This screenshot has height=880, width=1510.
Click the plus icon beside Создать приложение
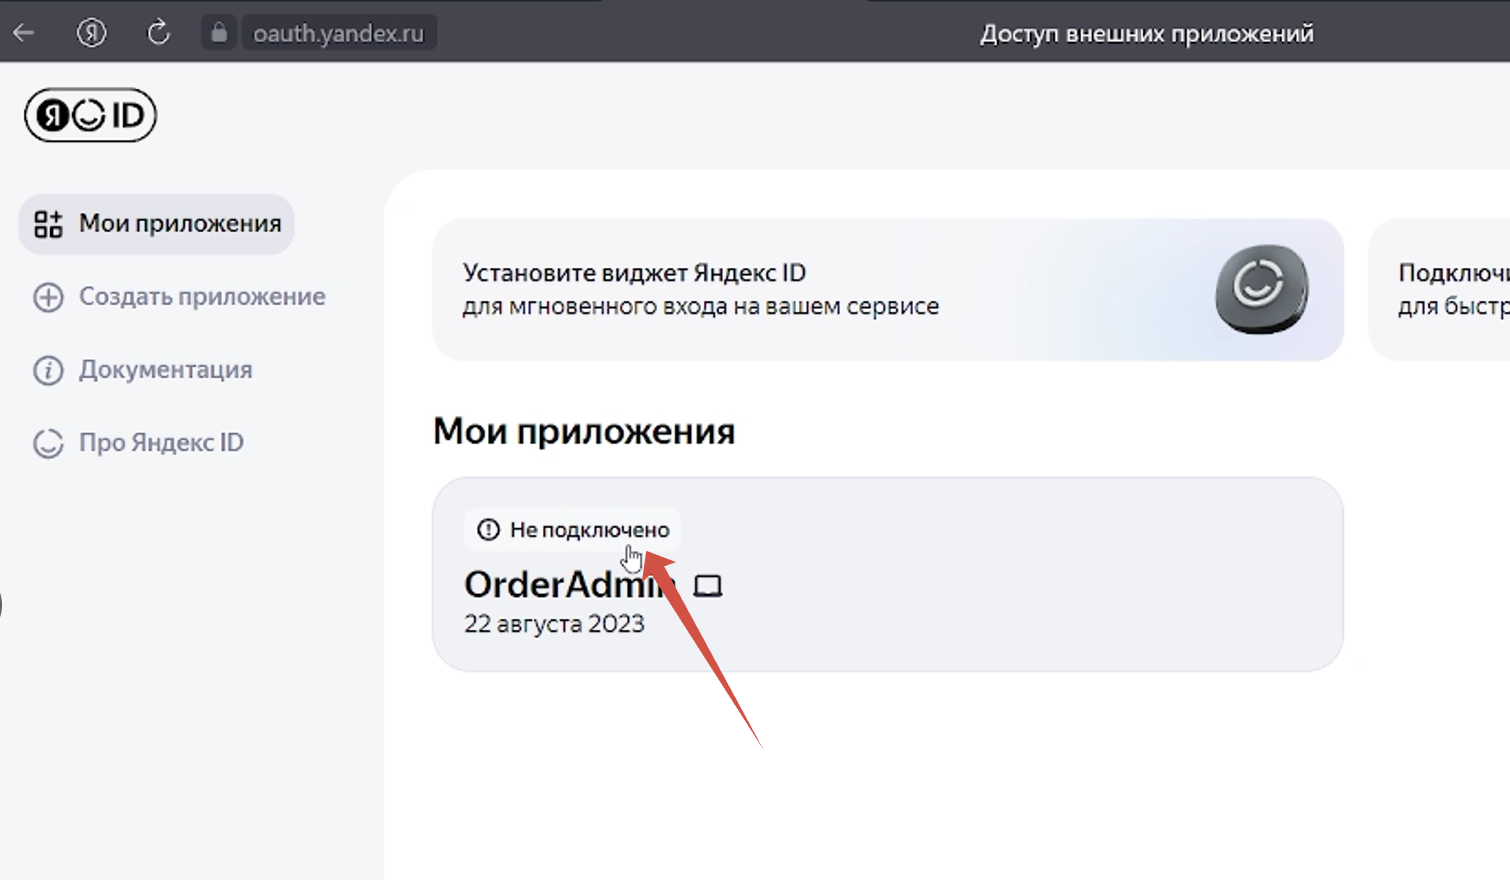coord(48,297)
